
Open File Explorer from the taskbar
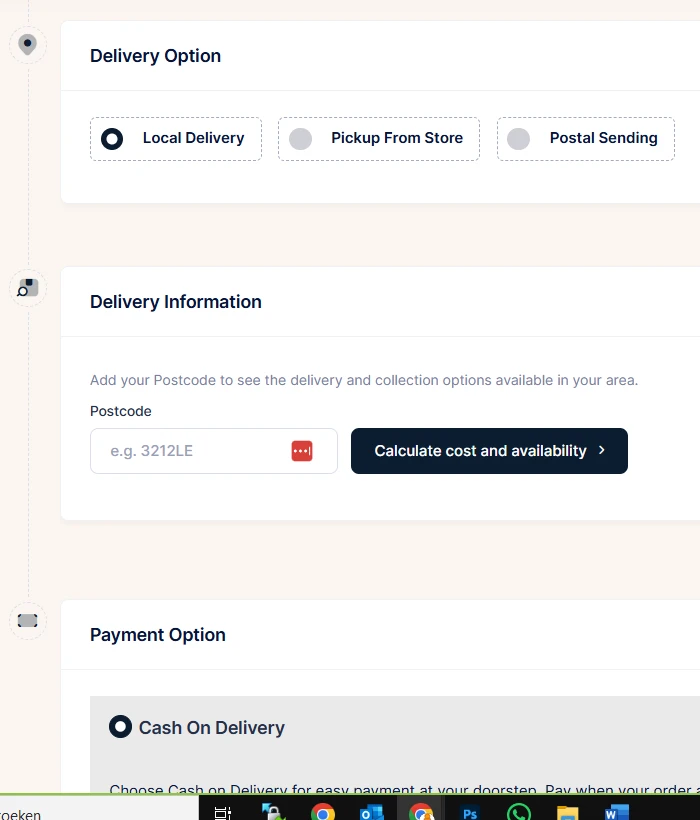[568, 813]
